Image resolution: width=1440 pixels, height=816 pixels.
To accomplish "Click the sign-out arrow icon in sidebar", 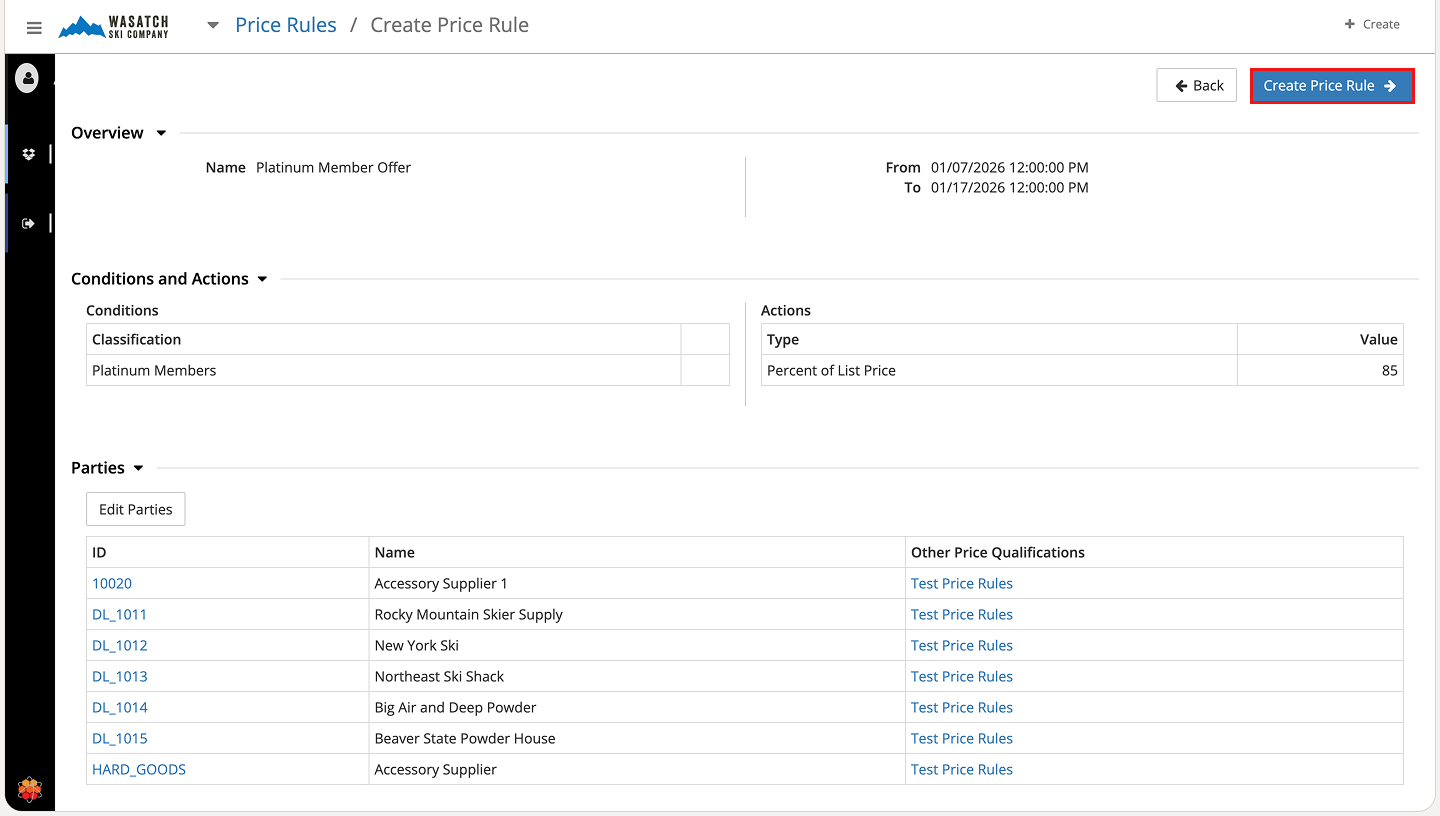I will click(x=28, y=223).
